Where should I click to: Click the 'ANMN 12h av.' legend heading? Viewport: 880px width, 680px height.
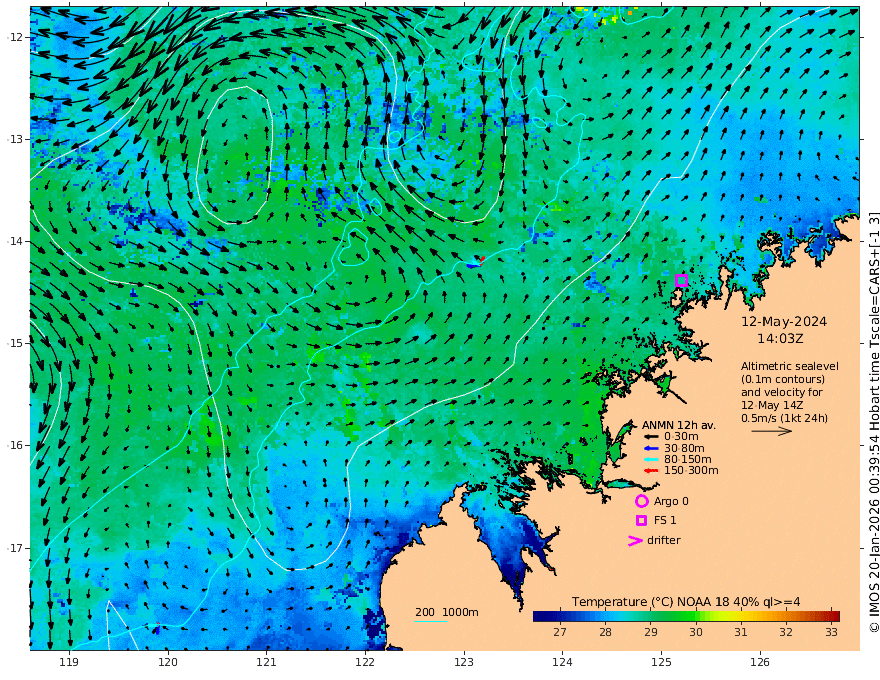pyautogui.click(x=679, y=425)
